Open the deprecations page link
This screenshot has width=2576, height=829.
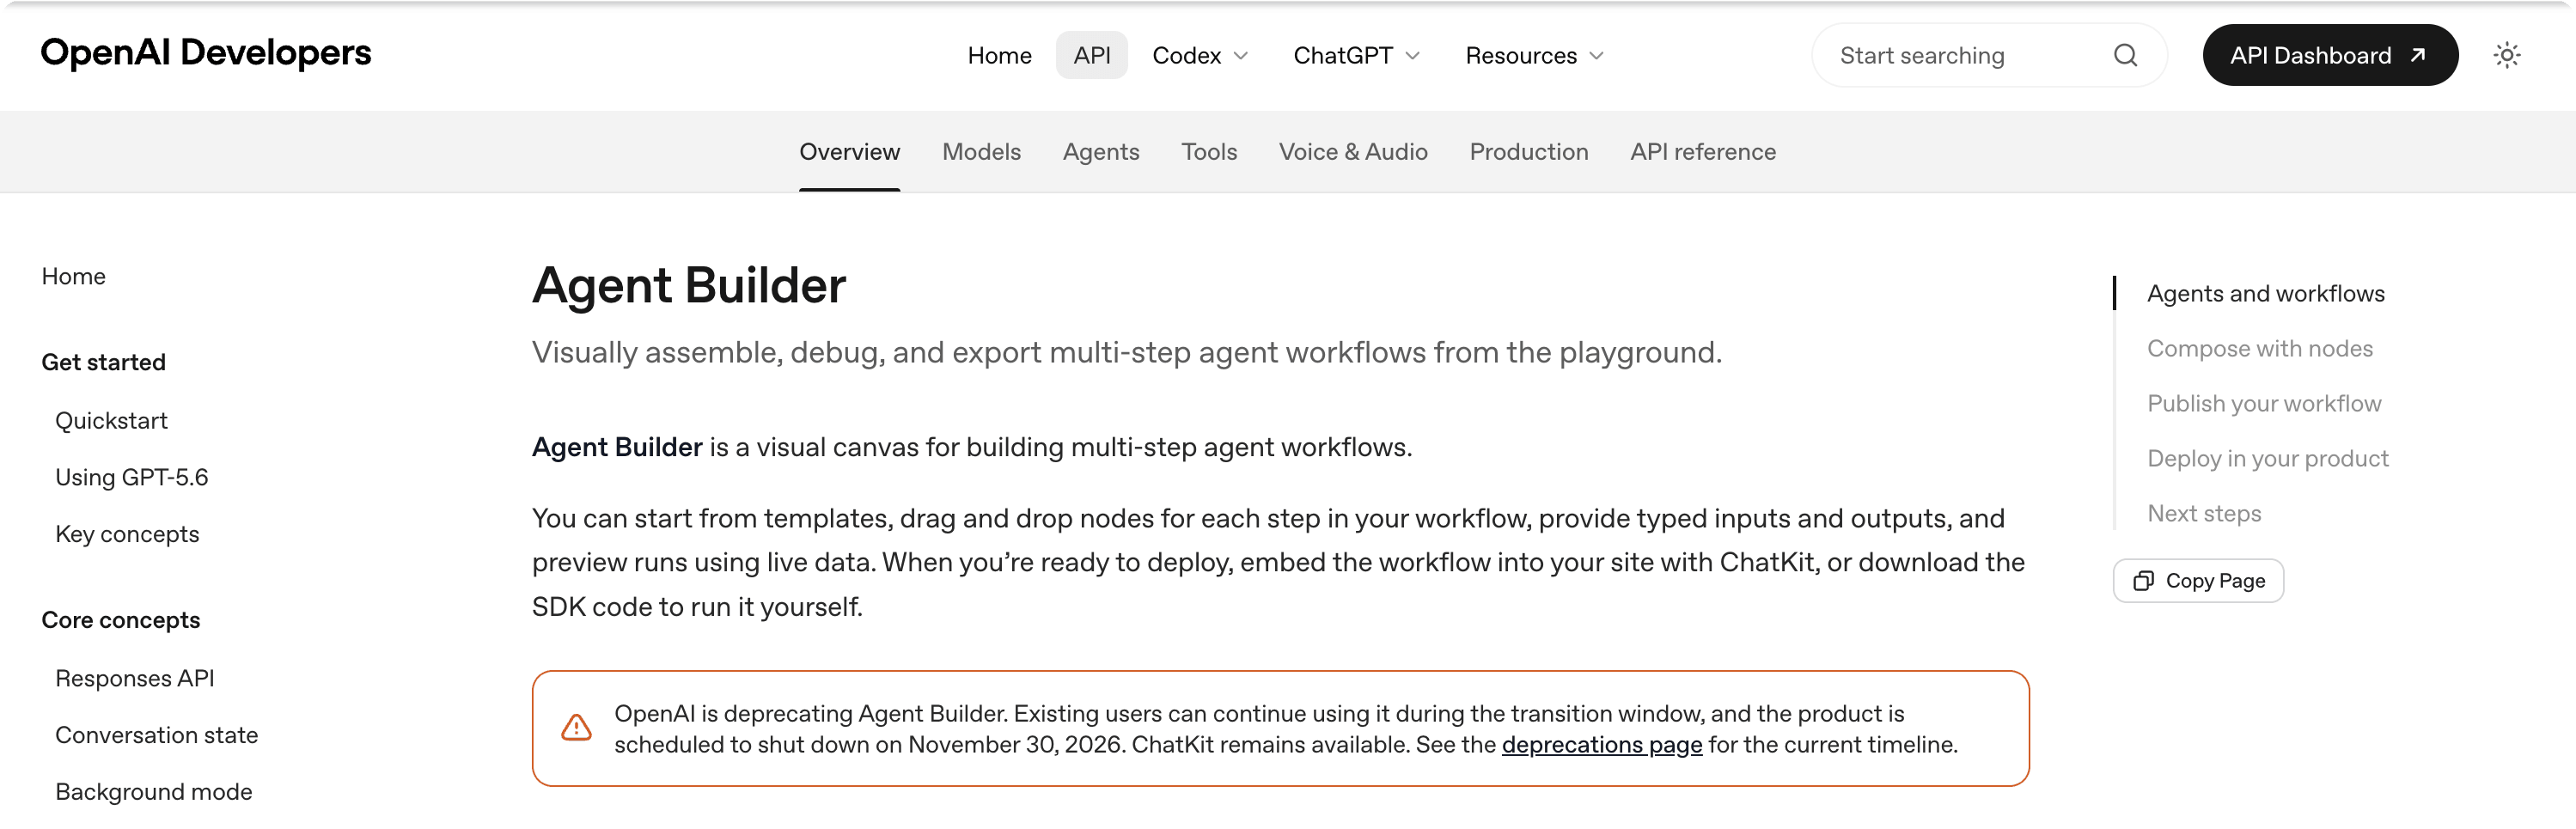coord(1601,745)
